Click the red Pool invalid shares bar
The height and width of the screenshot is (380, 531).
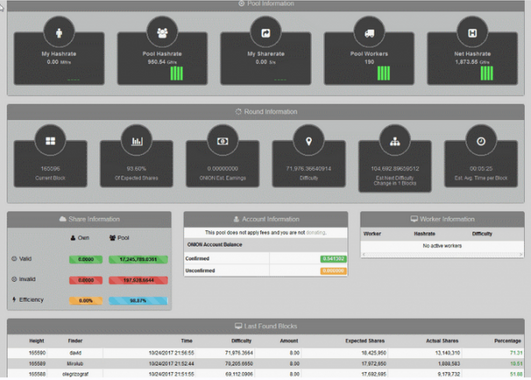138,280
